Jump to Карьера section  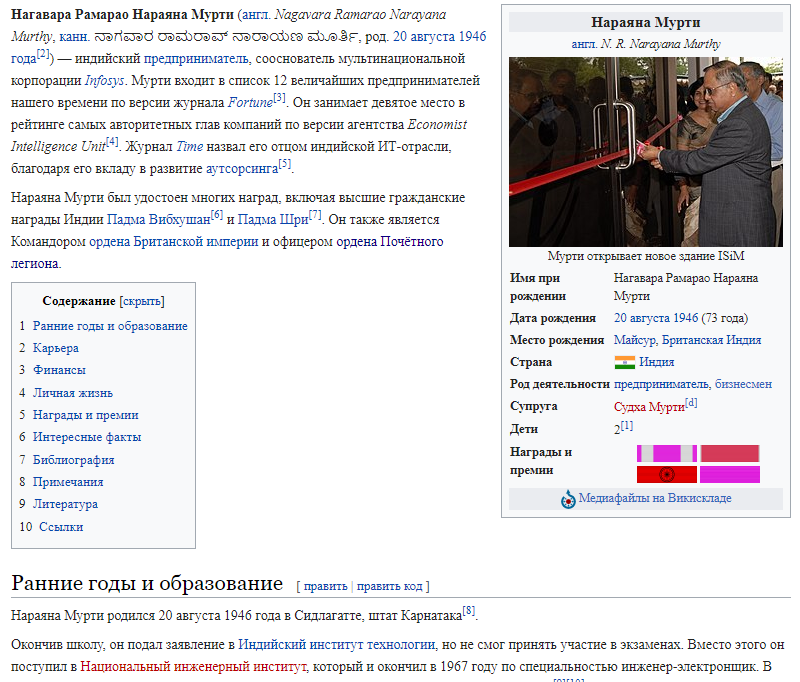point(56,348)
